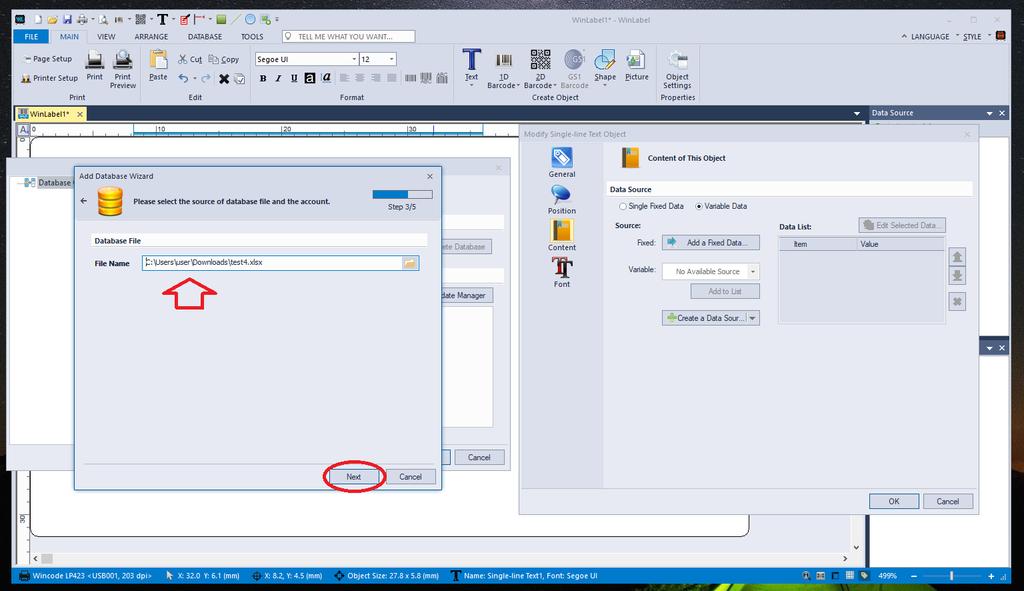Open the Font section in Modify Text Object dialog

tap(562, 272)
